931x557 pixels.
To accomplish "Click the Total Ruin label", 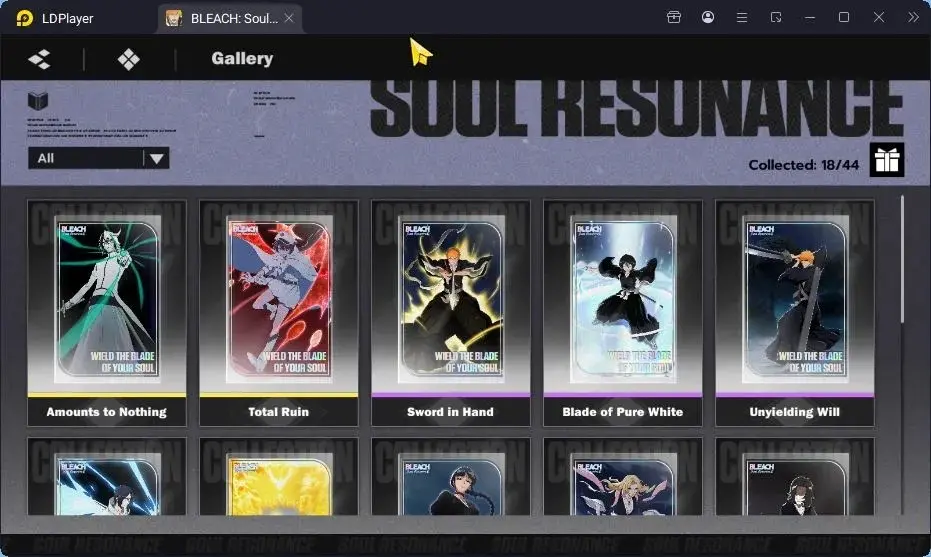I will click(278, 412).
